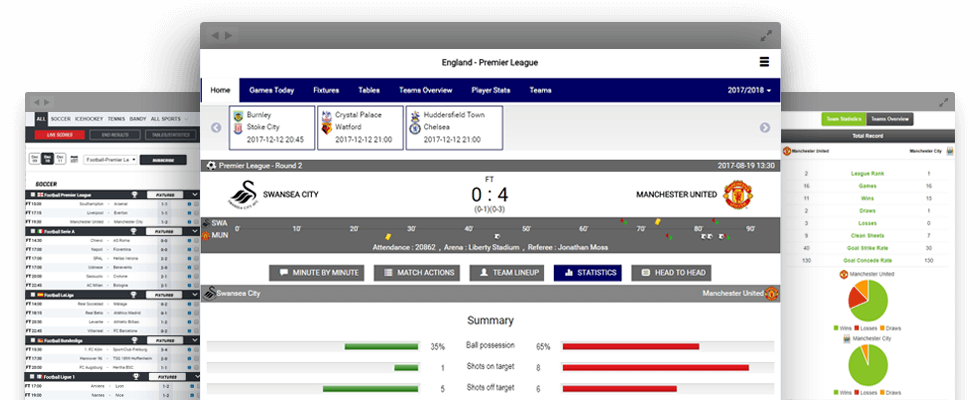Show previous fixtures with left carousel arrow
The image size is (980, 400).
click(216, 128)
